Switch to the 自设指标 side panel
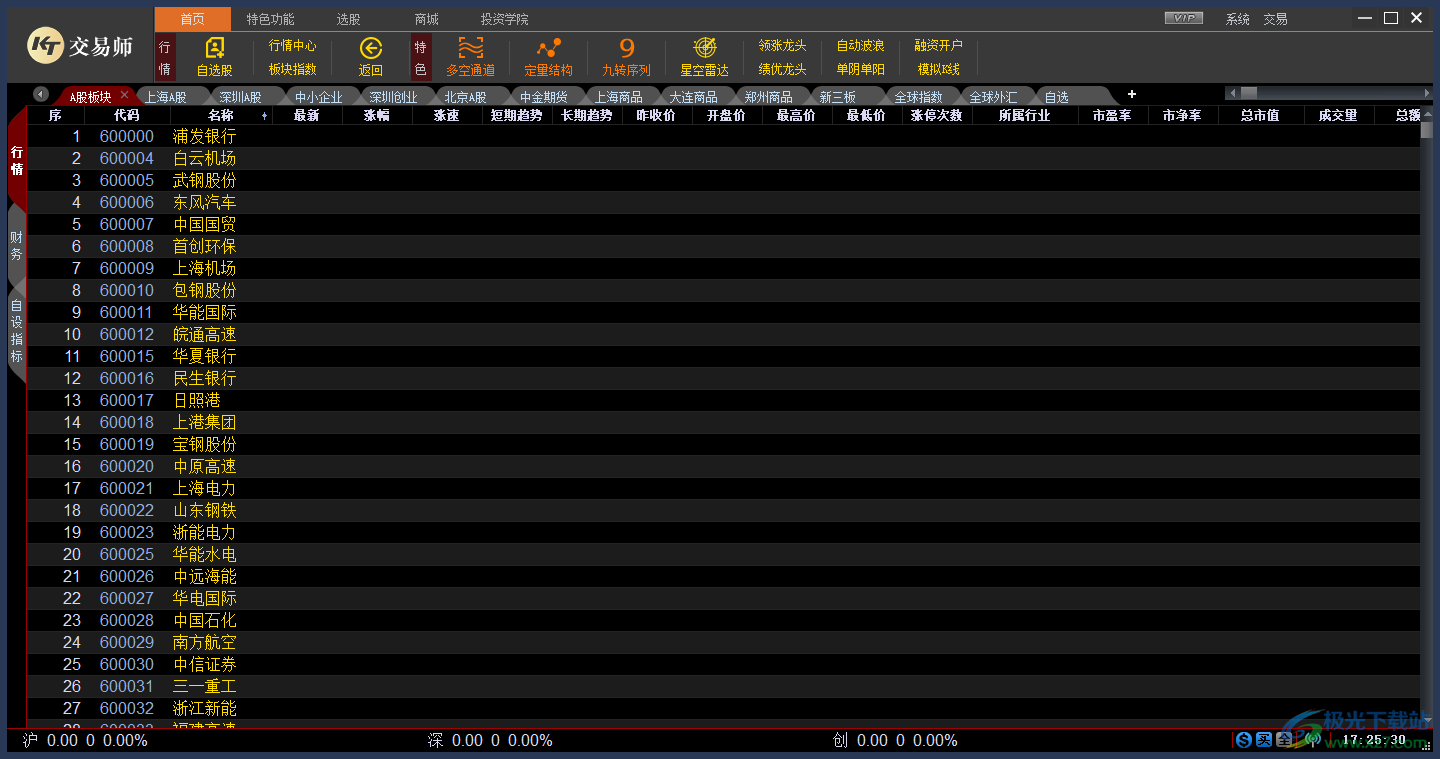The width and height of the screenshot is (1440, 759). 16,331
